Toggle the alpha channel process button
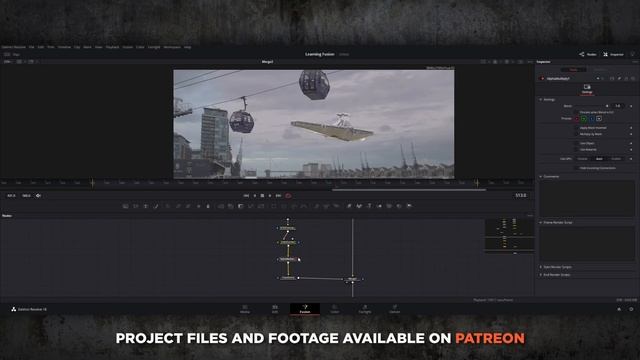 click(x=599, y=119)
